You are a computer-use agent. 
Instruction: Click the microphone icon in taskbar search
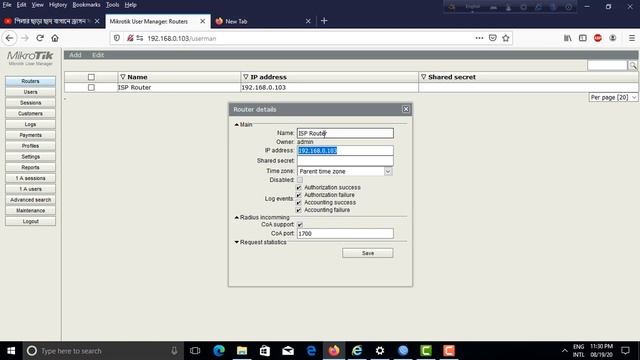click(174, 351)
